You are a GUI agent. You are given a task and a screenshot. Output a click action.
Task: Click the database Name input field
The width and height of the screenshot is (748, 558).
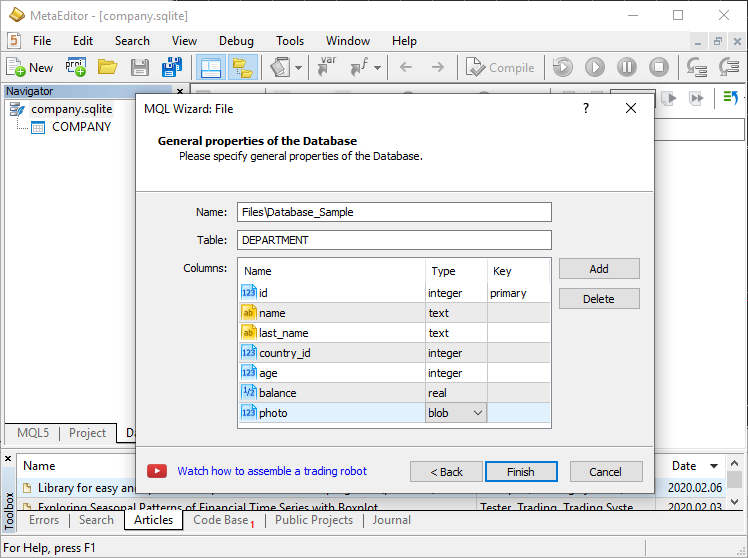[394, 212]
